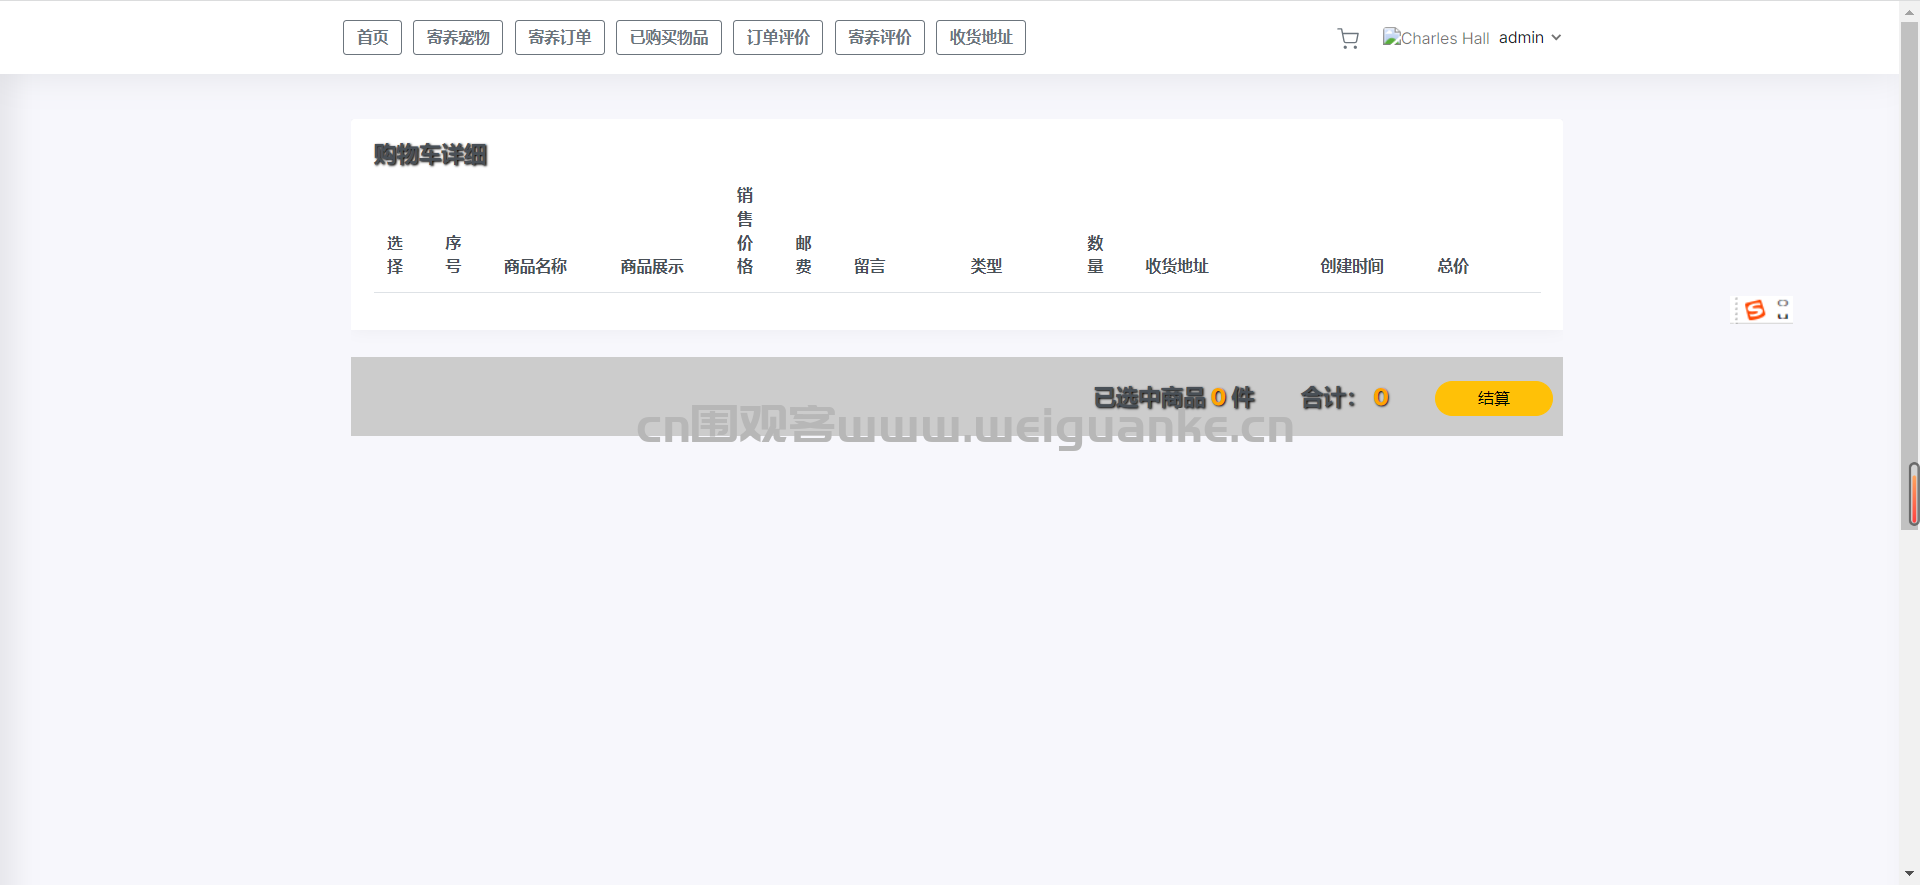
Task: Expand the admin user dropdown
Action: pos(1530,38)
